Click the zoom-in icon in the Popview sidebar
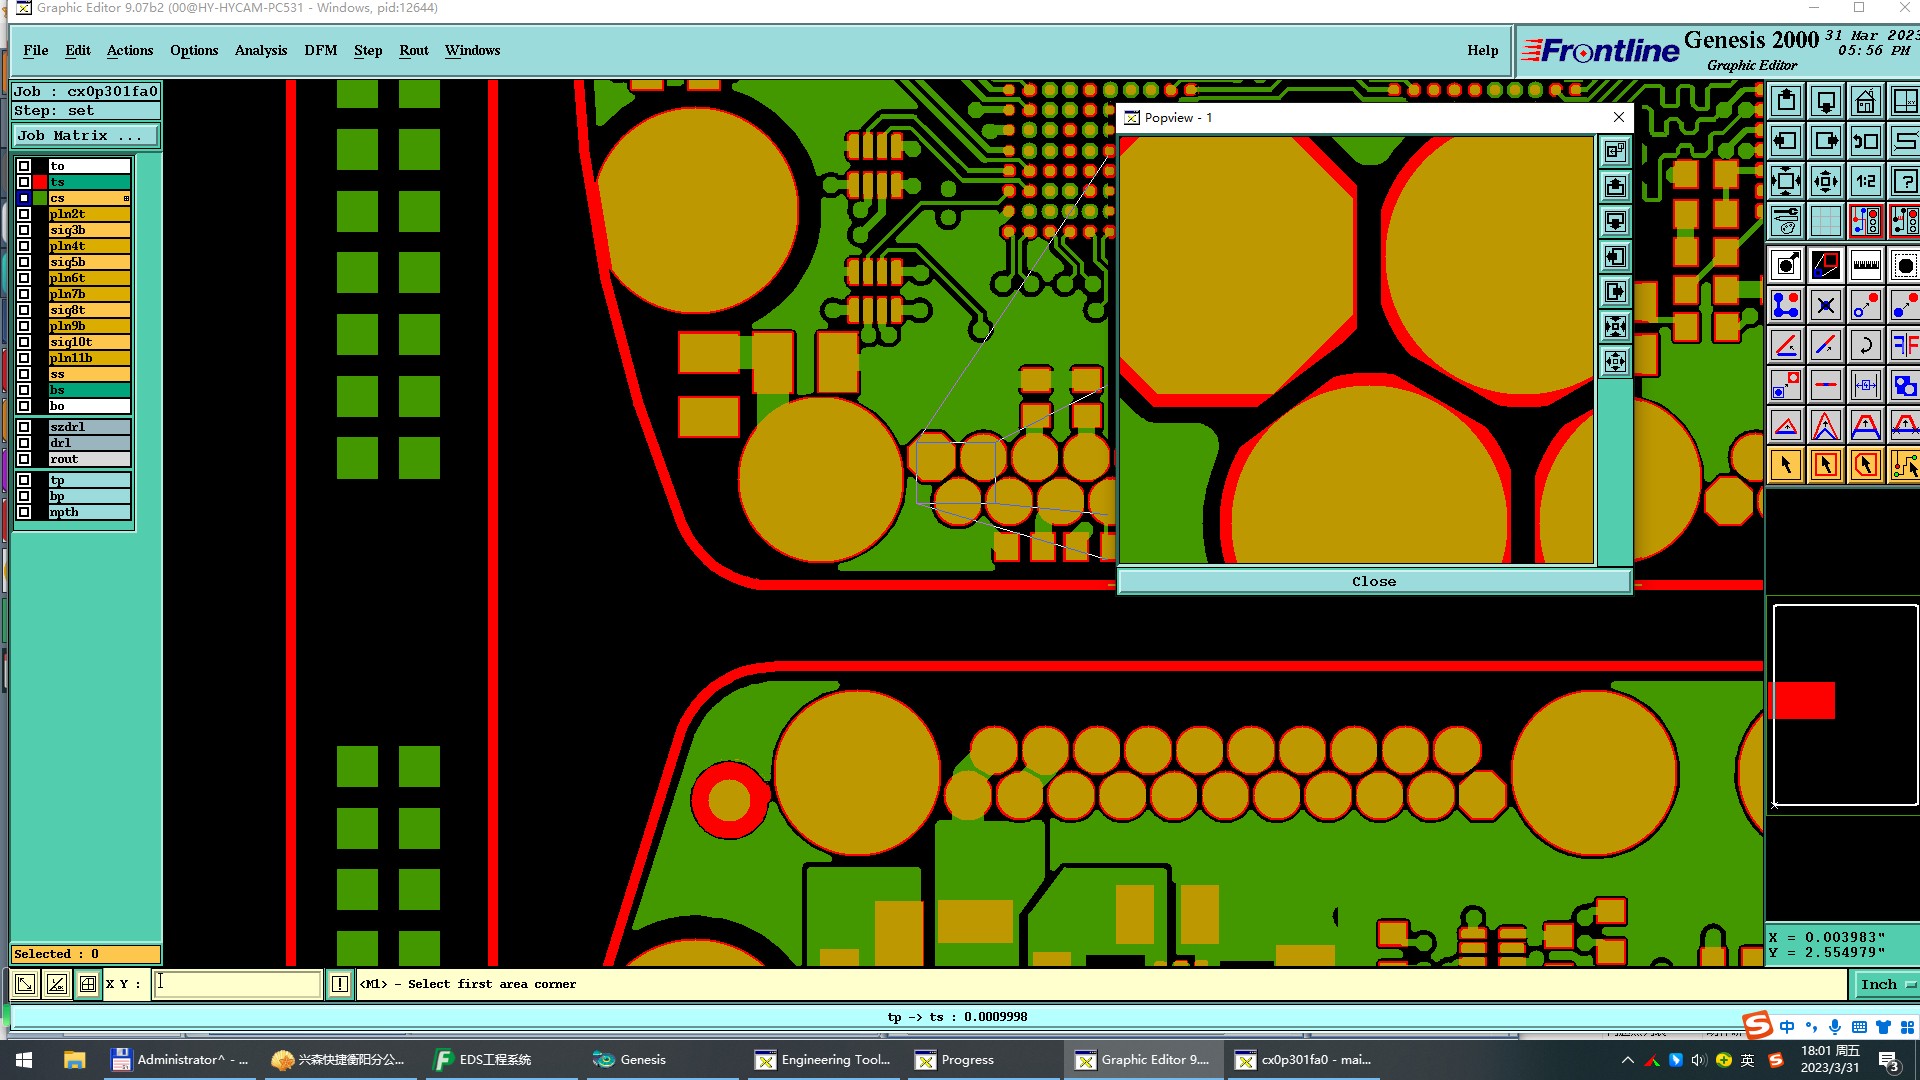This screenshot has height=1080, width=1920. [1615, 327]
